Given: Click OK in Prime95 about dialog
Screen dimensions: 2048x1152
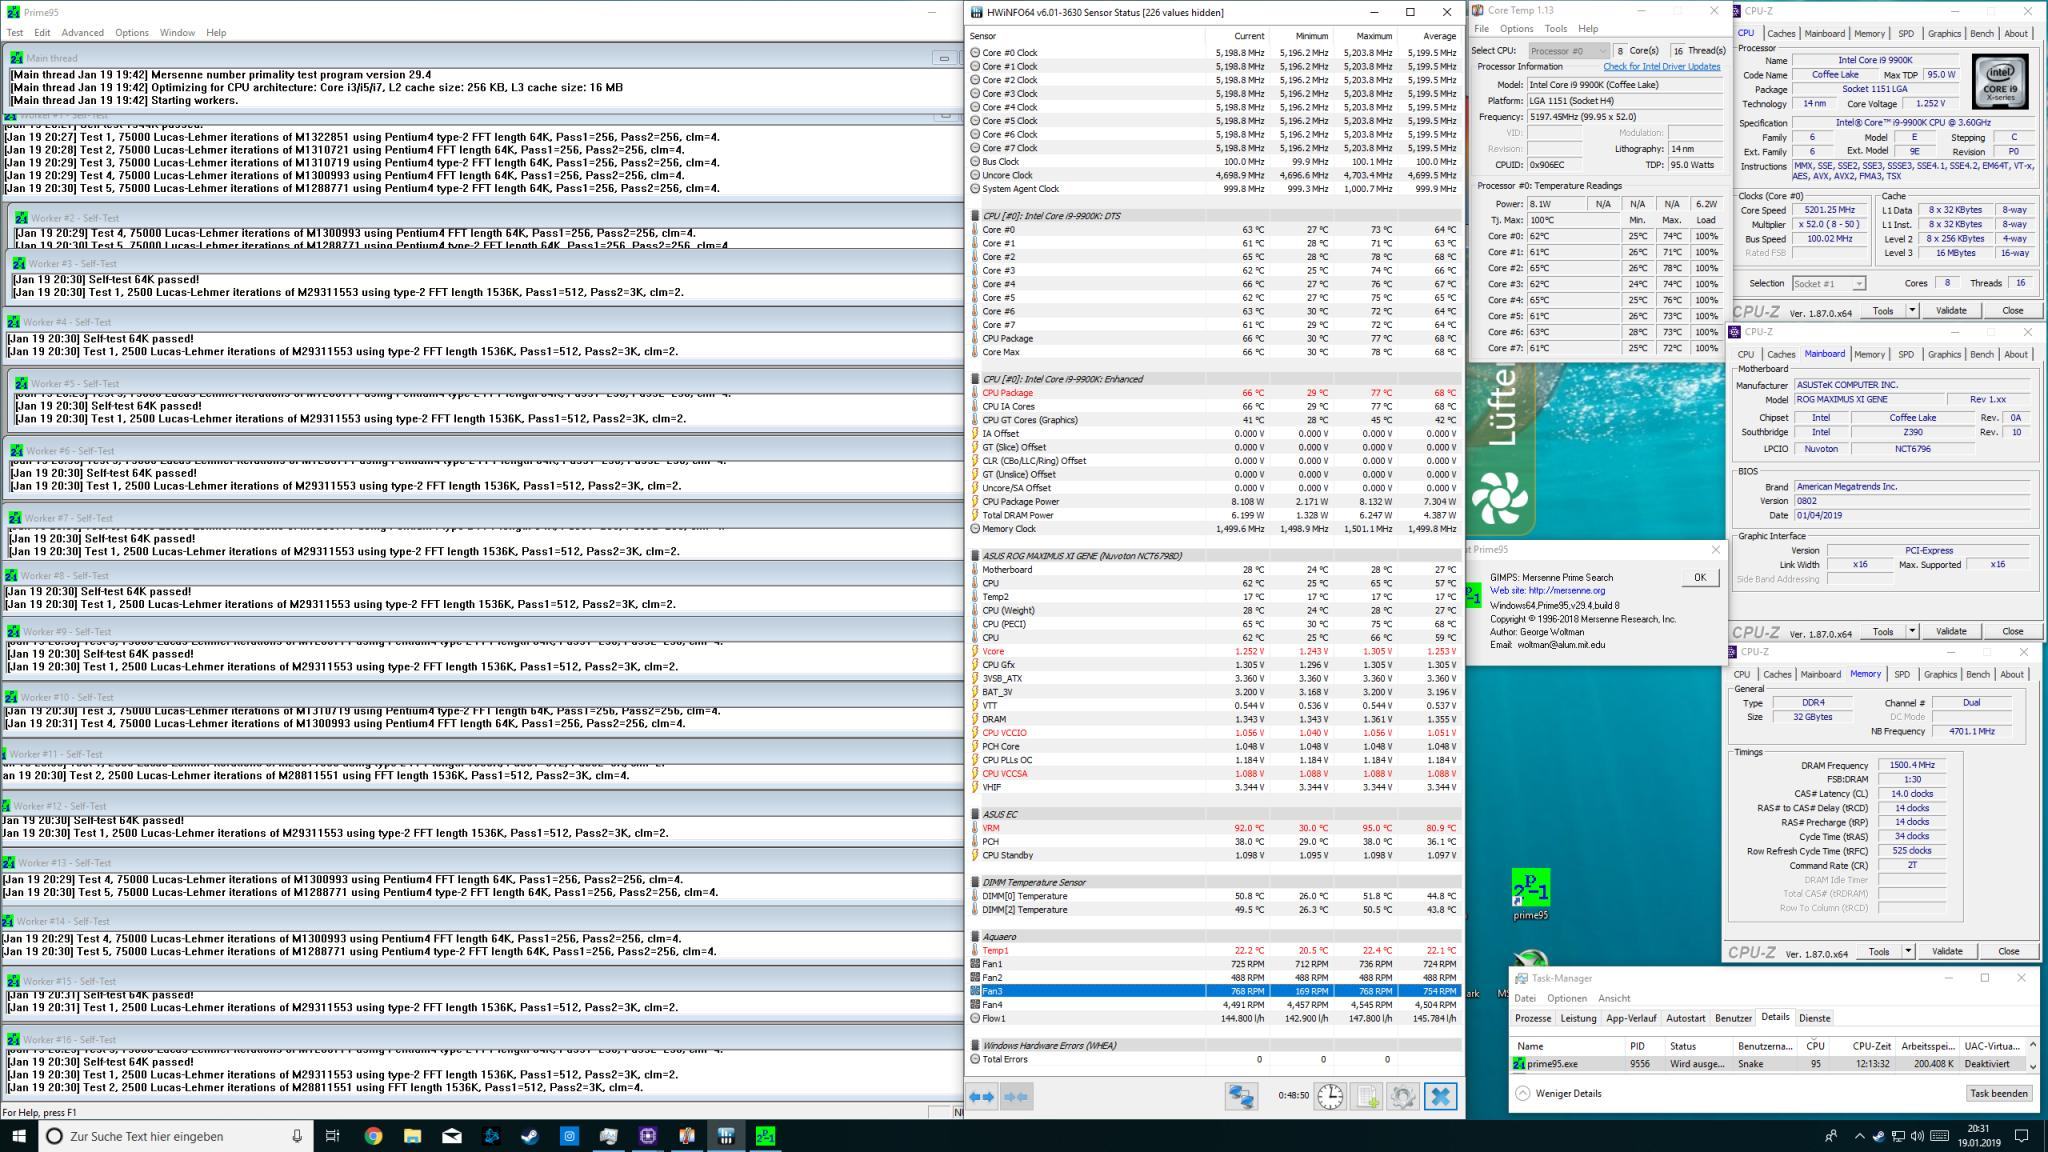Looking at the screenshot, I should click(x=1700, y=577).
